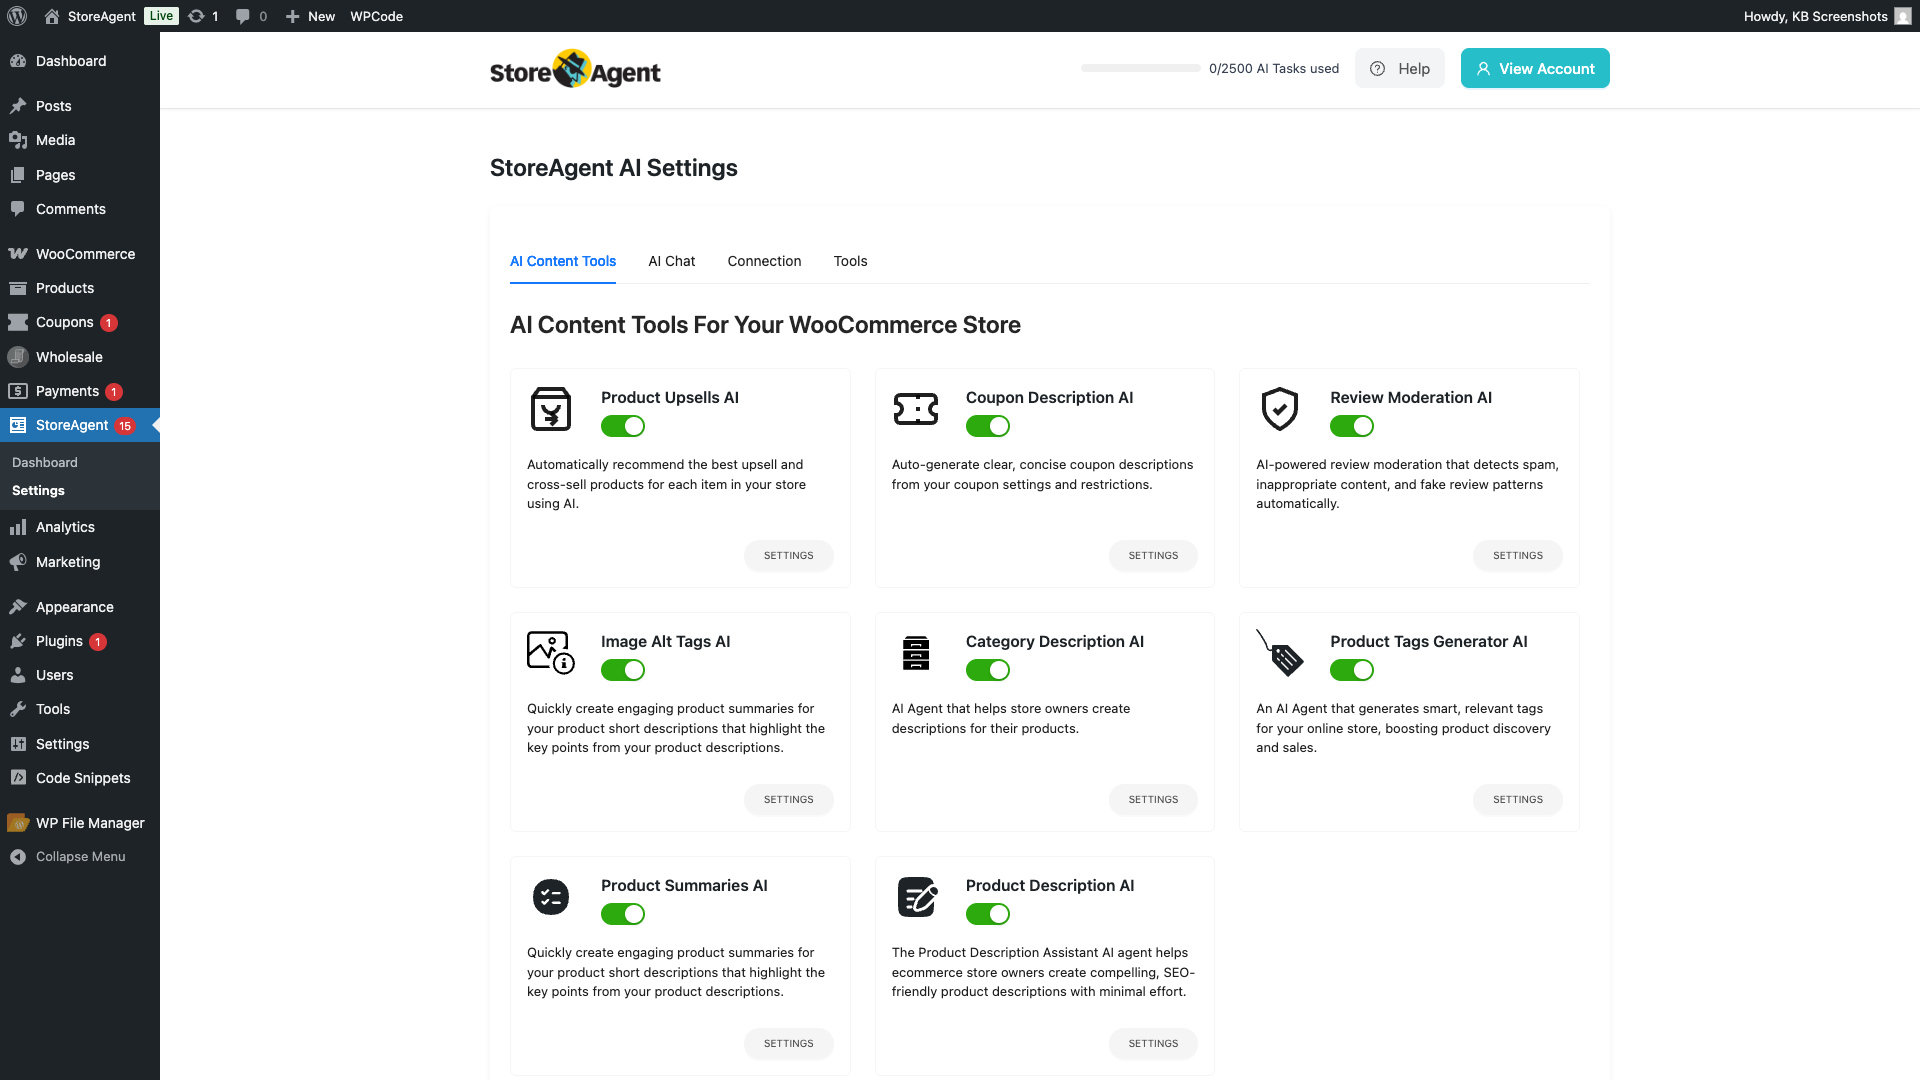Click the Image Alt Tags AI picture icon

point(550,652)
